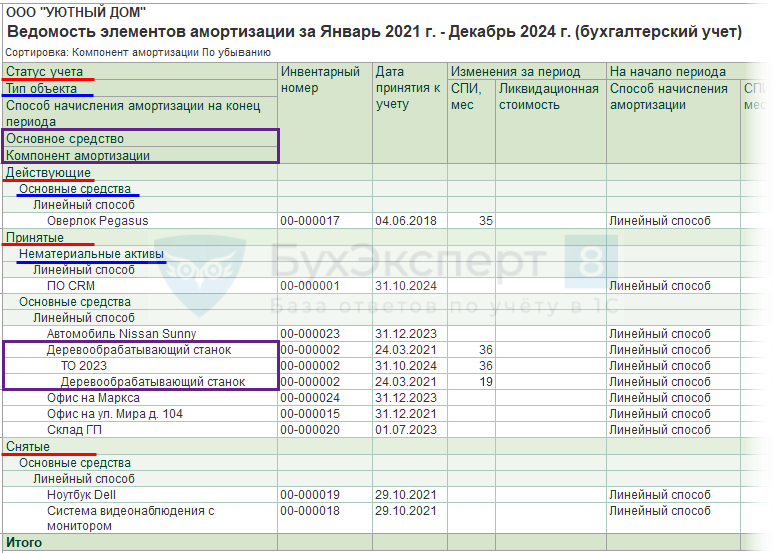
Task: Open the parent 'Деревообрабатывающий станок' row with СПИ 36
Action: 140,350
